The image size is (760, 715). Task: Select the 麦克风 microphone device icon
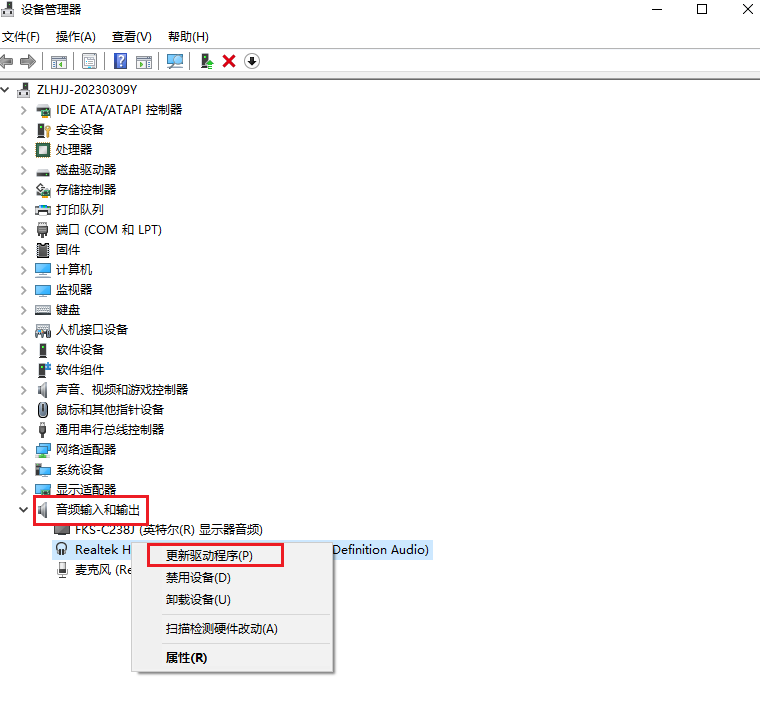[x=63, y=570]
